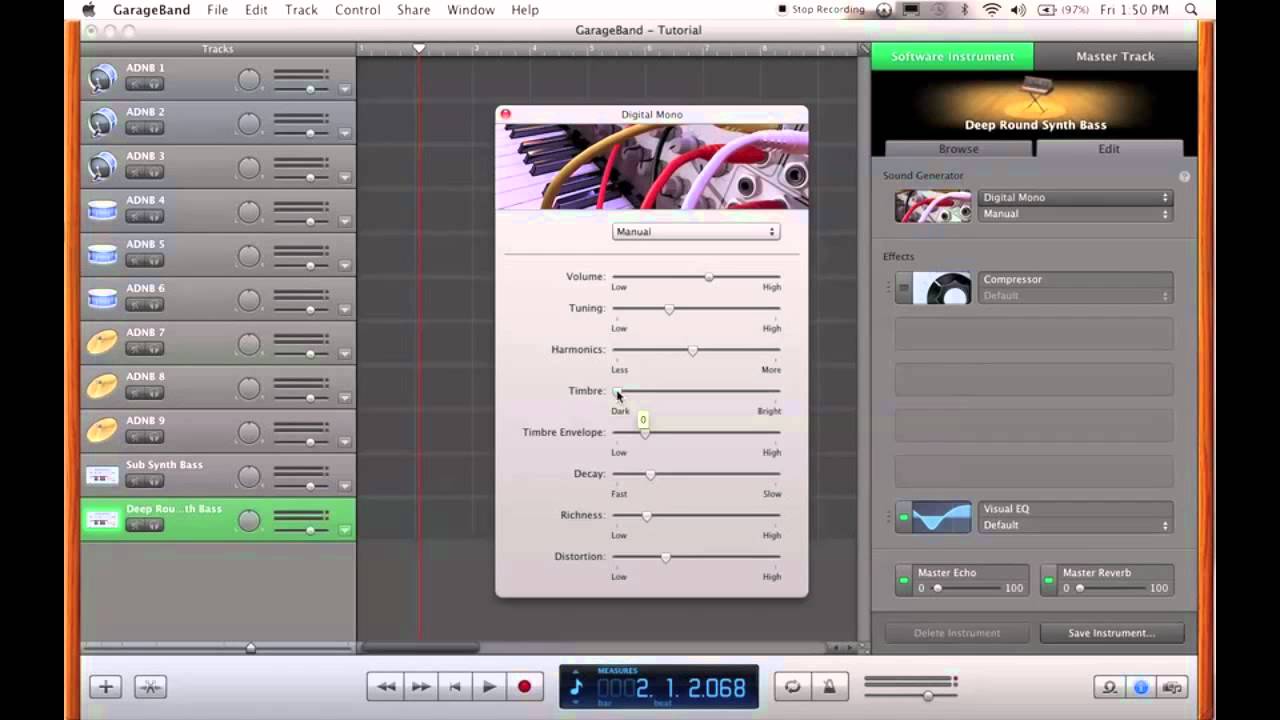Add a new track with the plus button

click(x=105, y=687)
